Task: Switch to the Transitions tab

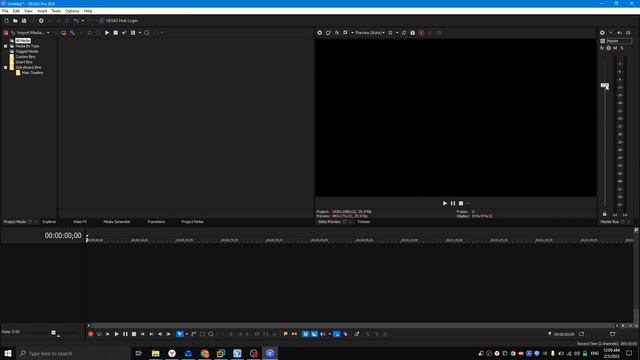Action: [156, 222]
